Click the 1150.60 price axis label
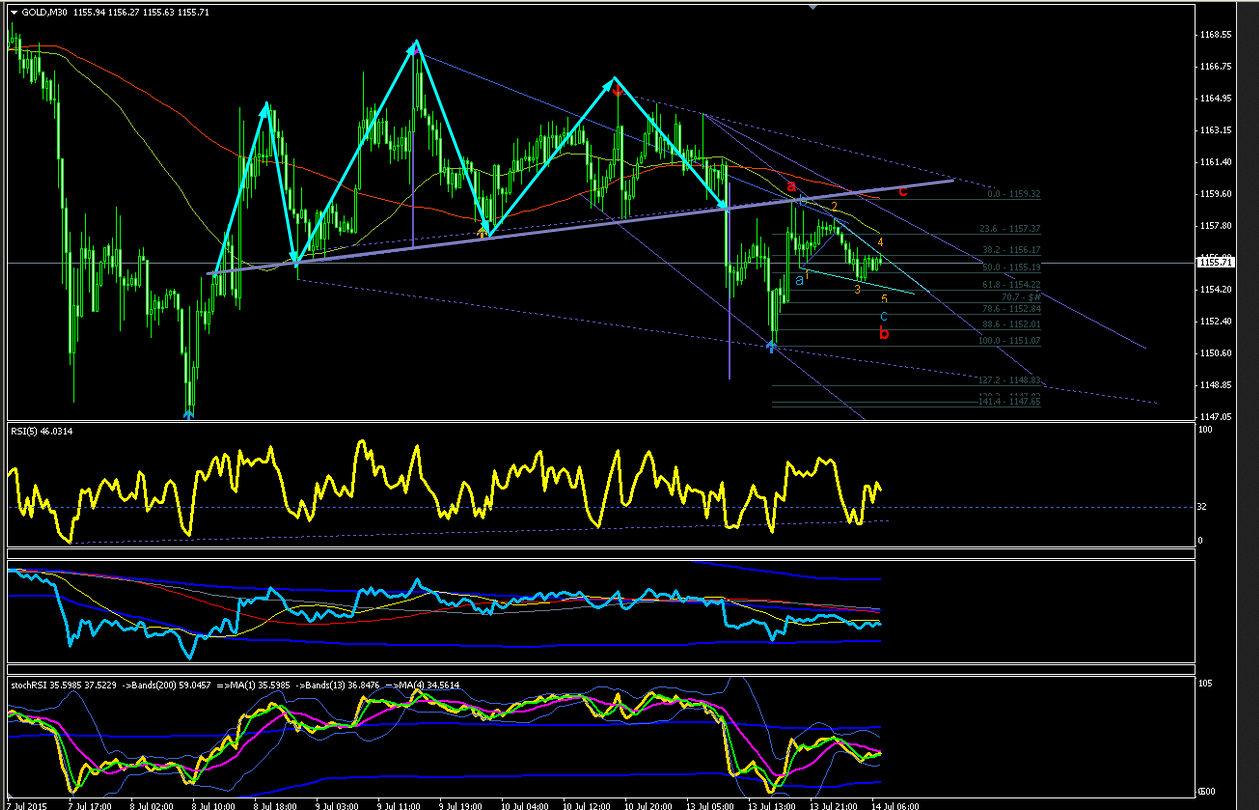Viewport: 1259px width, 810px height. 1217,353
